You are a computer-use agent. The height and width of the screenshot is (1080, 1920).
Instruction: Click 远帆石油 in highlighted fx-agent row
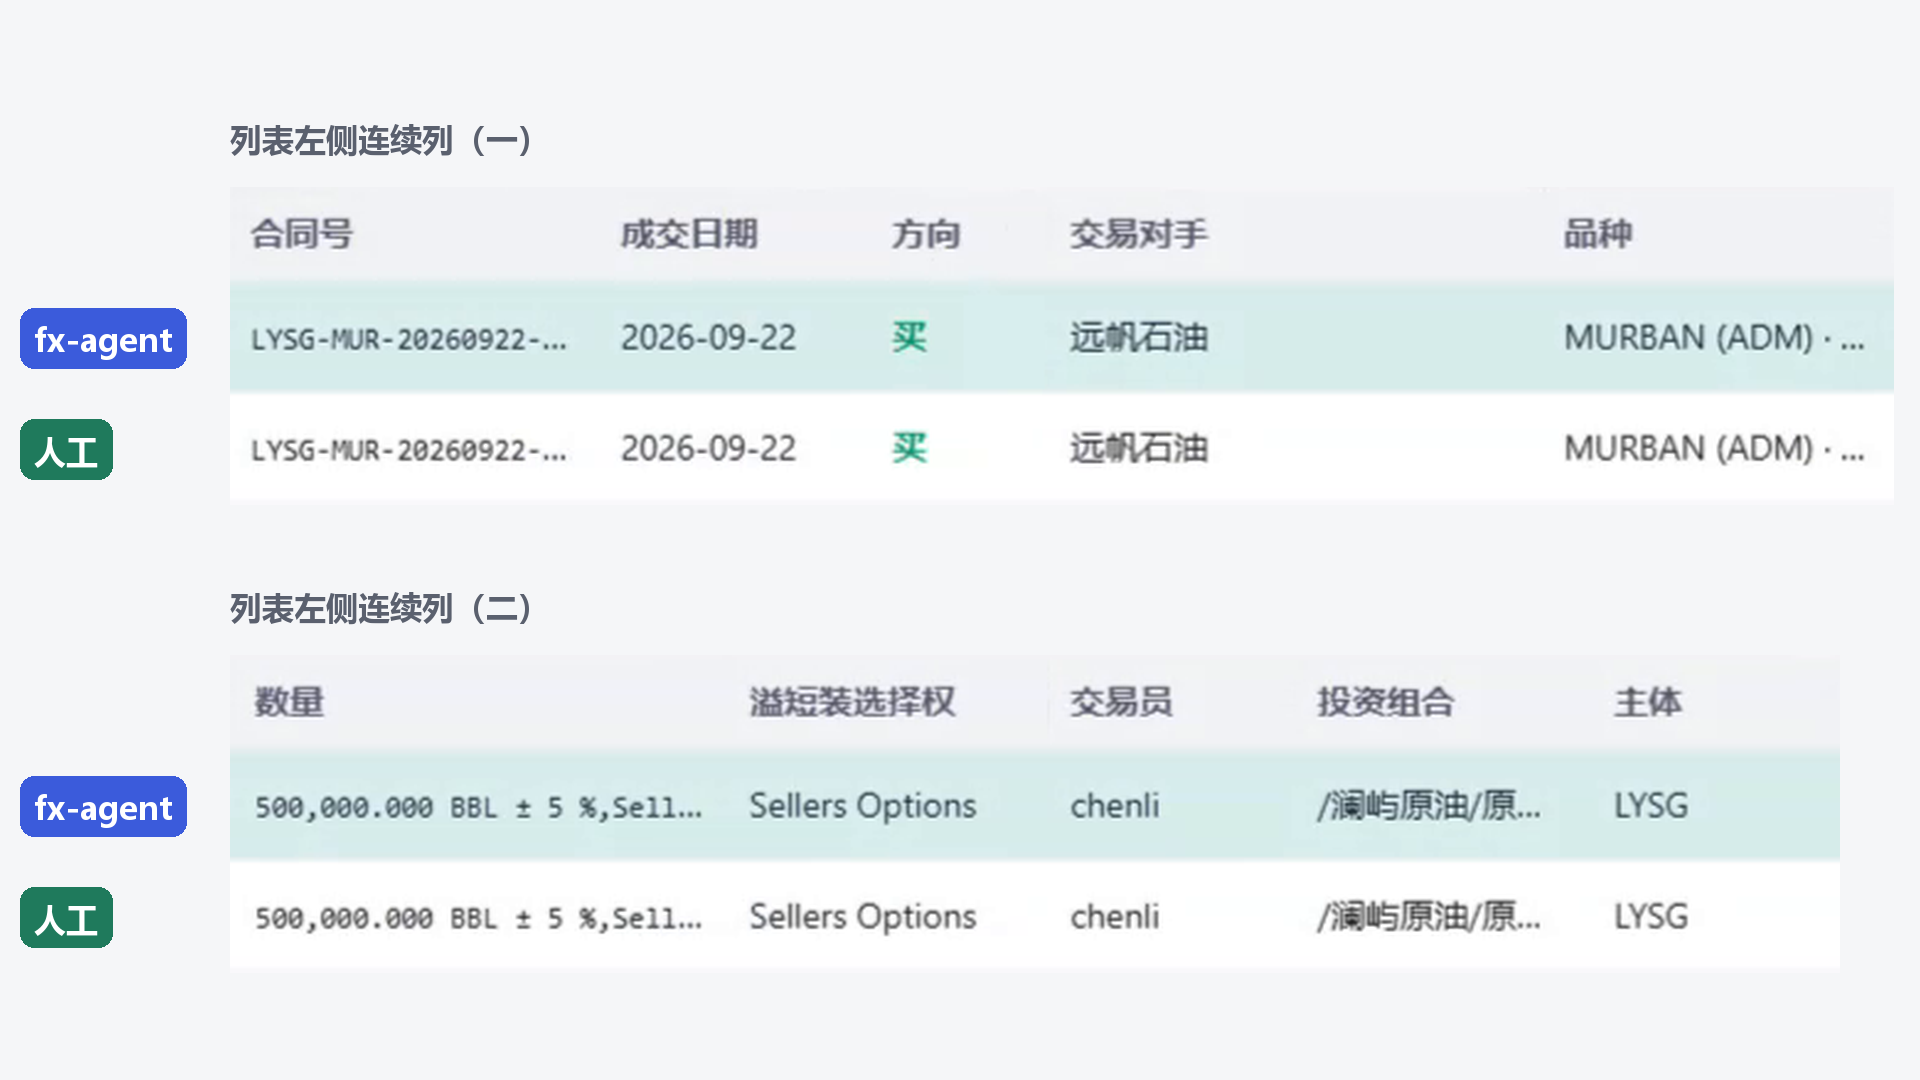point(1139,338)
